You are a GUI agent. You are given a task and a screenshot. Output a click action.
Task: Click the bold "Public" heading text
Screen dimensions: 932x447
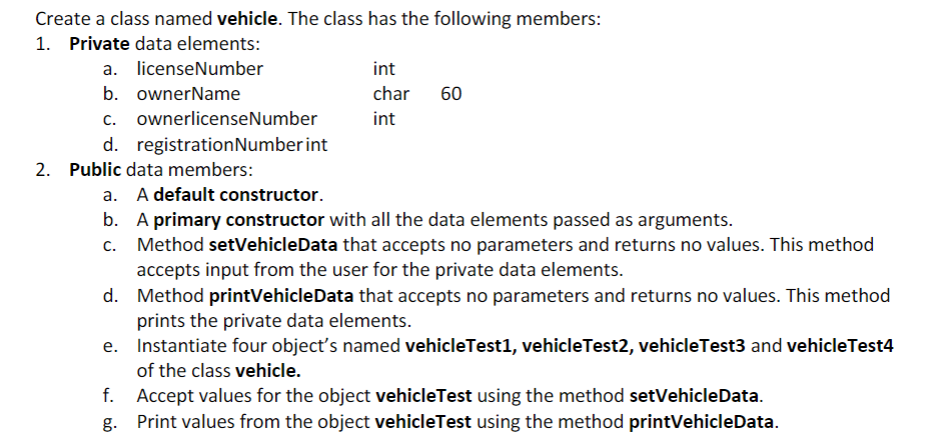[95, 170]
